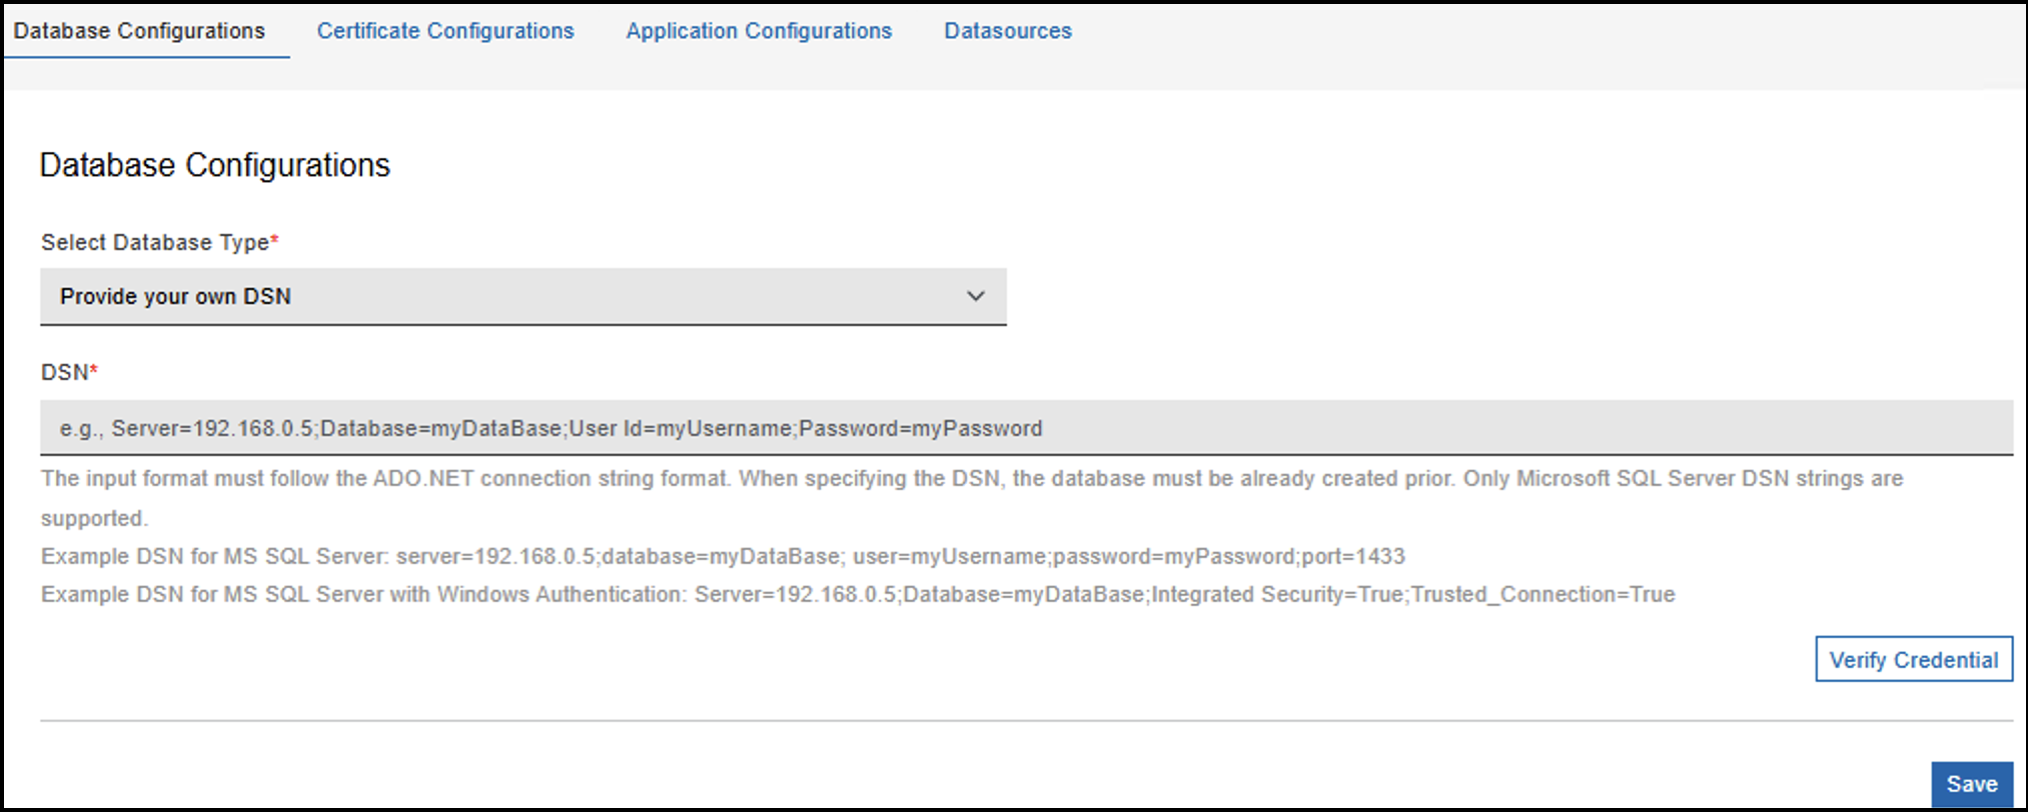Click the divider line above the Save button

tap(1025, 720)
